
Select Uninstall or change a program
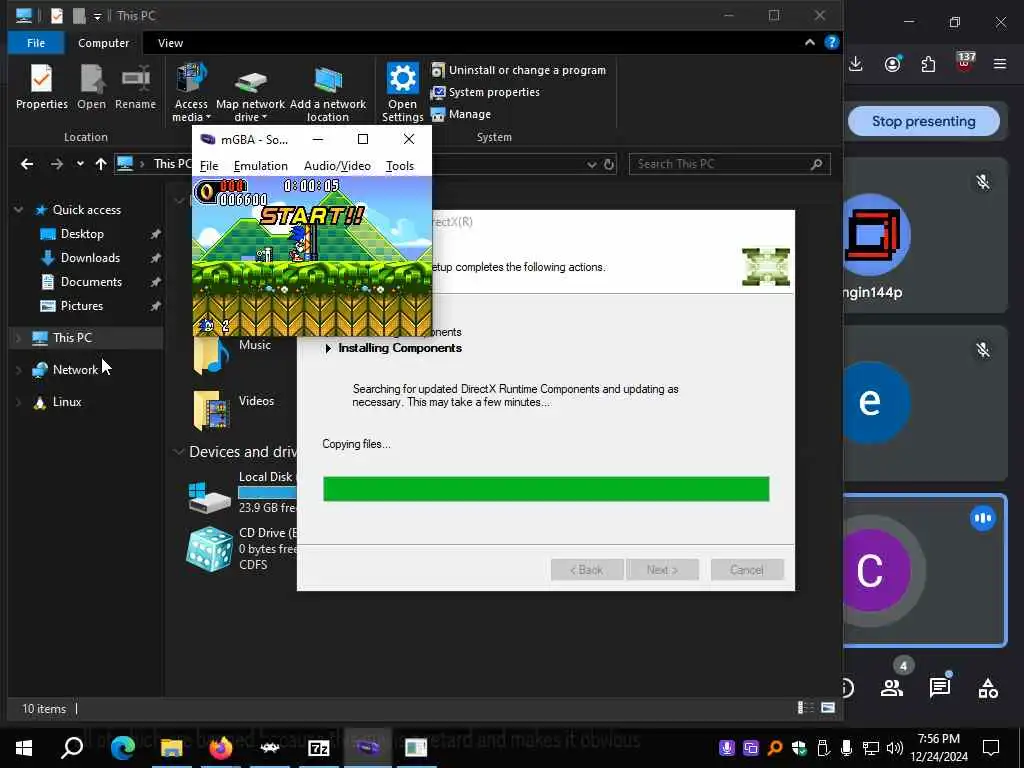tap(519, 70)
